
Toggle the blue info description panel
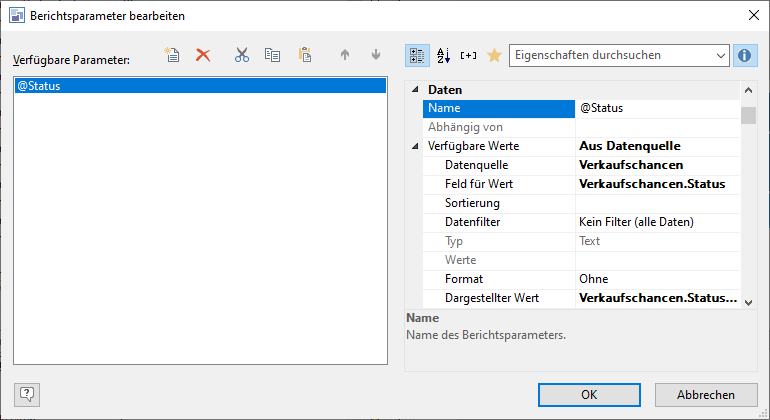click(744, 55)
